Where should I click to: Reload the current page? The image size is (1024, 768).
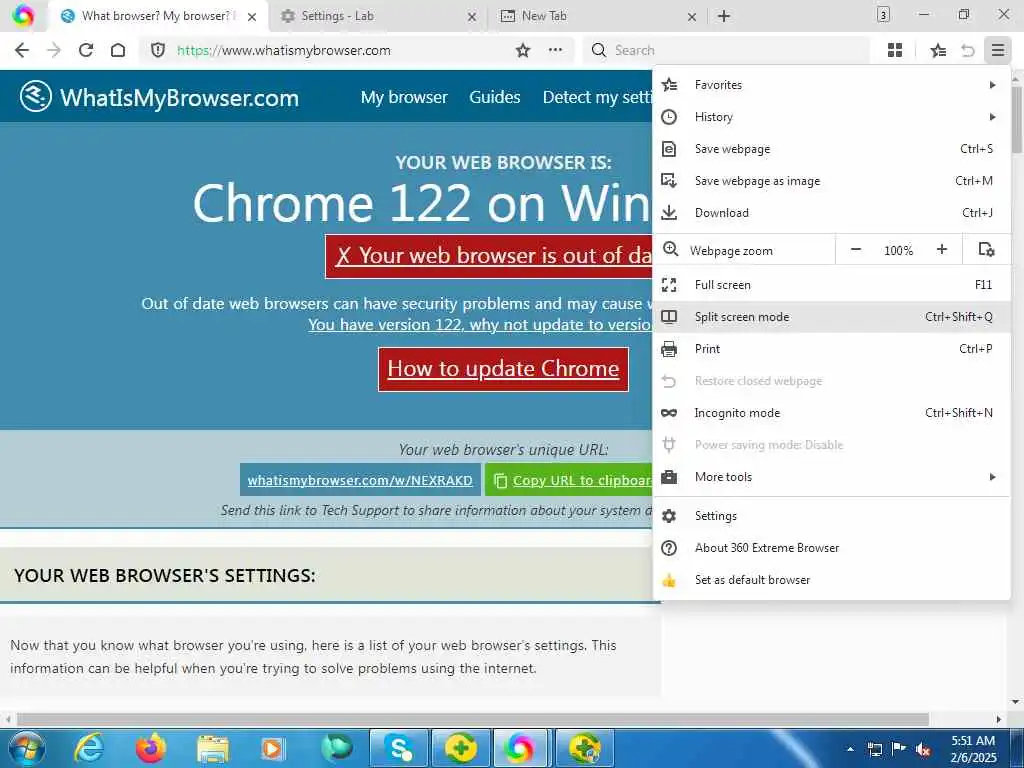pyautogui.click(x=86, y=50)
